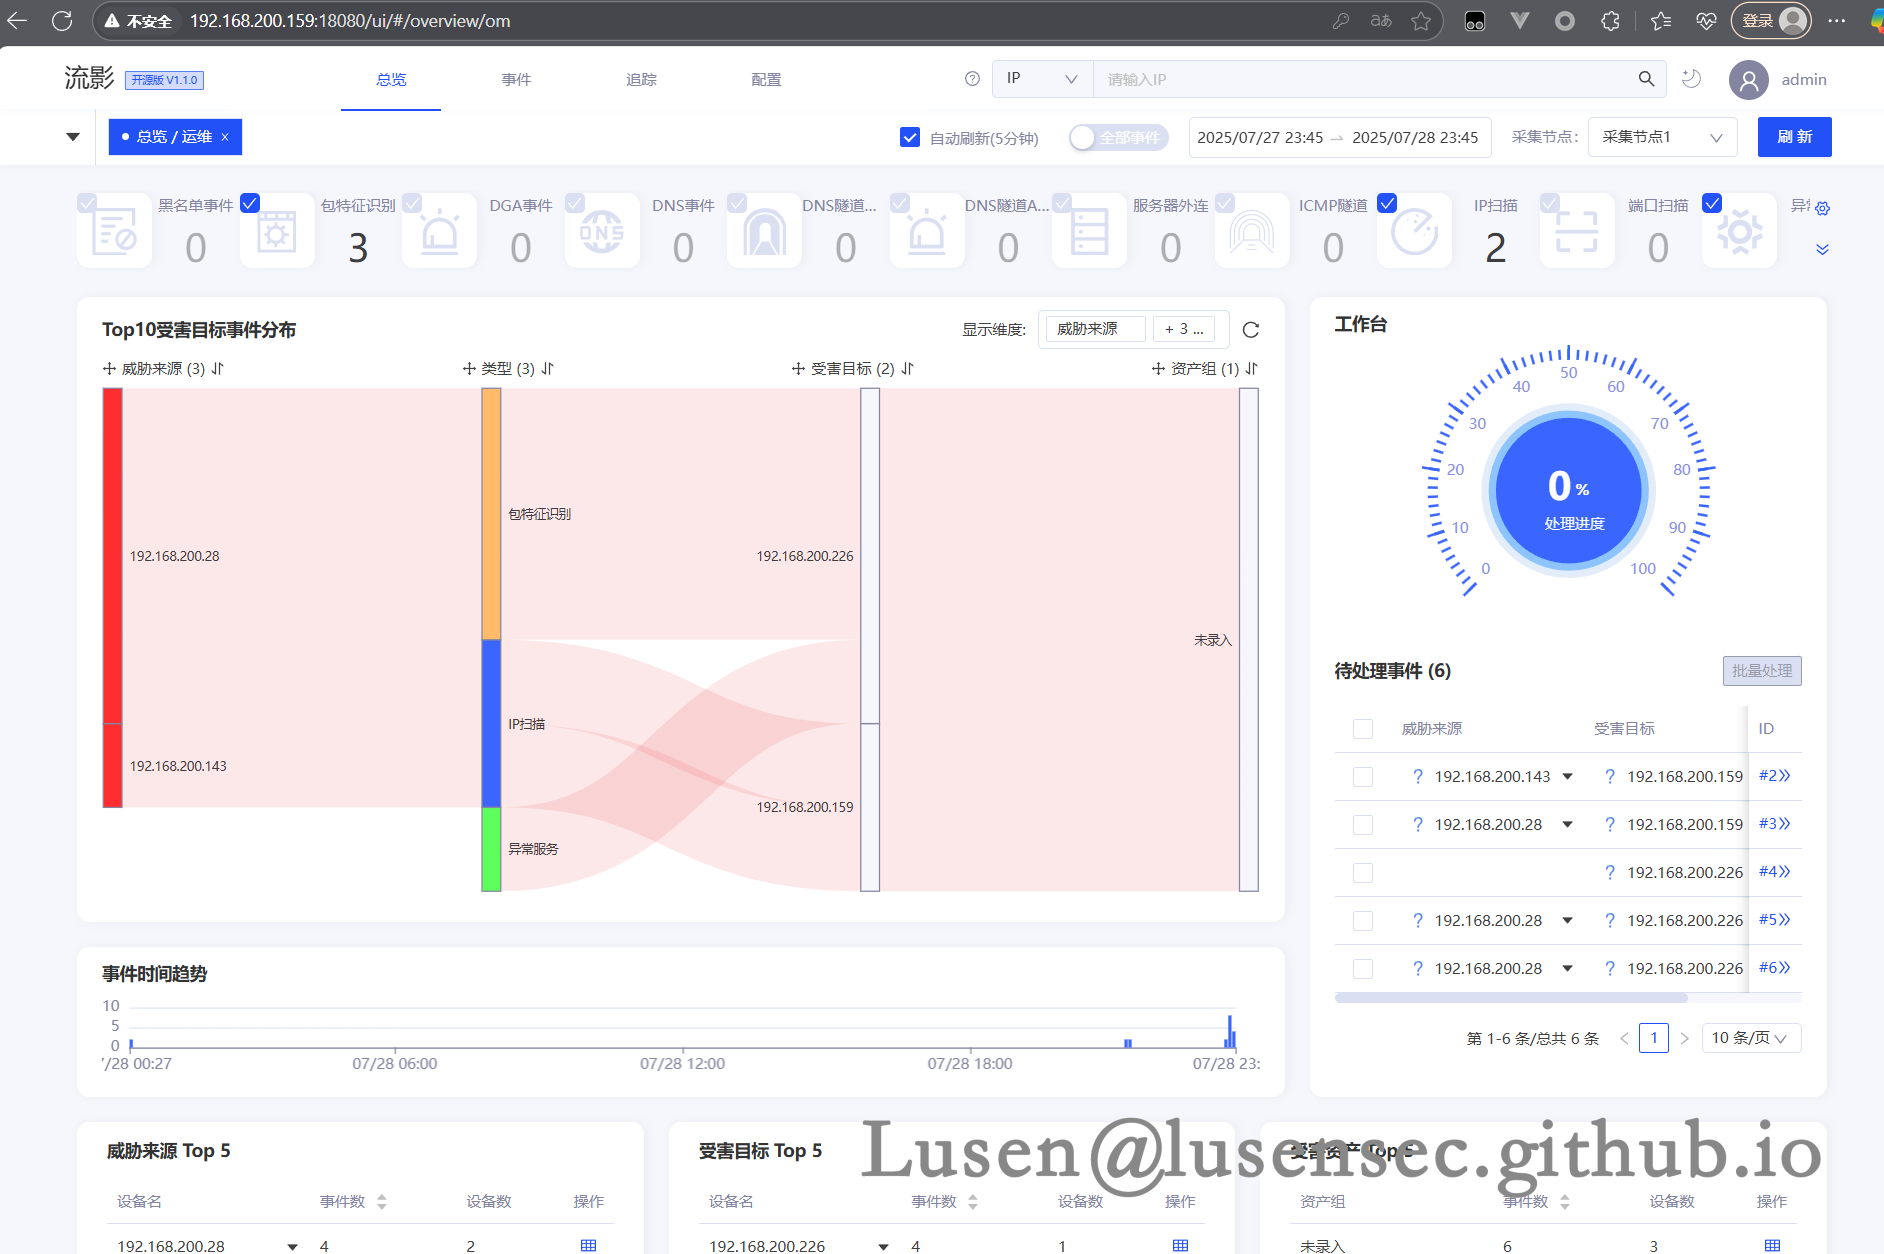Open the 追踪 tab
This screenshot has width=1884, height=1254.
(x=641, y=80)
